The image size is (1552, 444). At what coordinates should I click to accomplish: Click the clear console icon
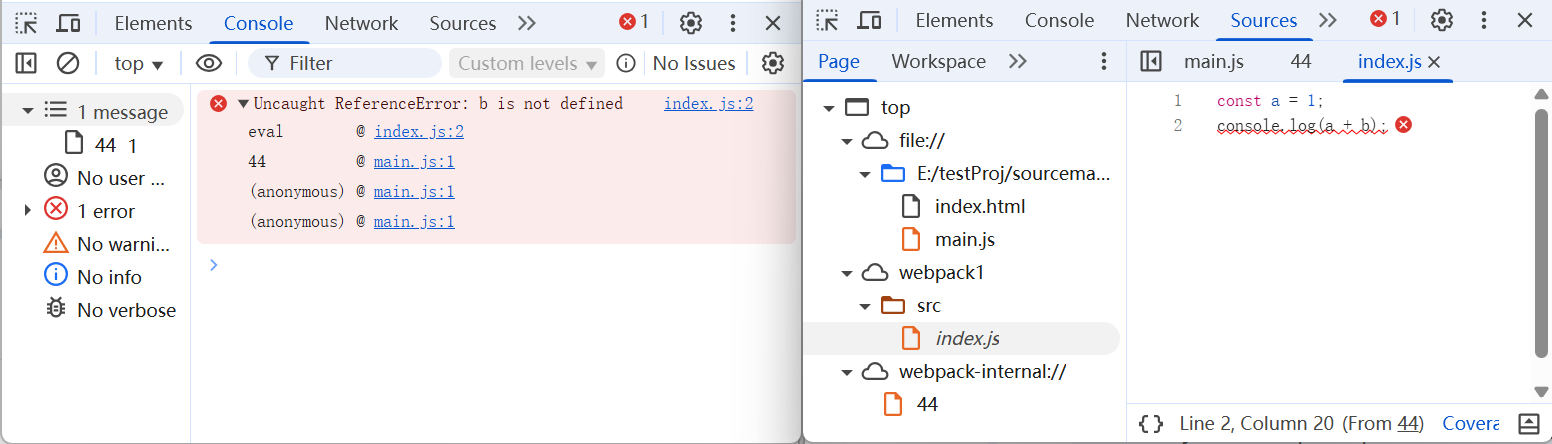67,63
